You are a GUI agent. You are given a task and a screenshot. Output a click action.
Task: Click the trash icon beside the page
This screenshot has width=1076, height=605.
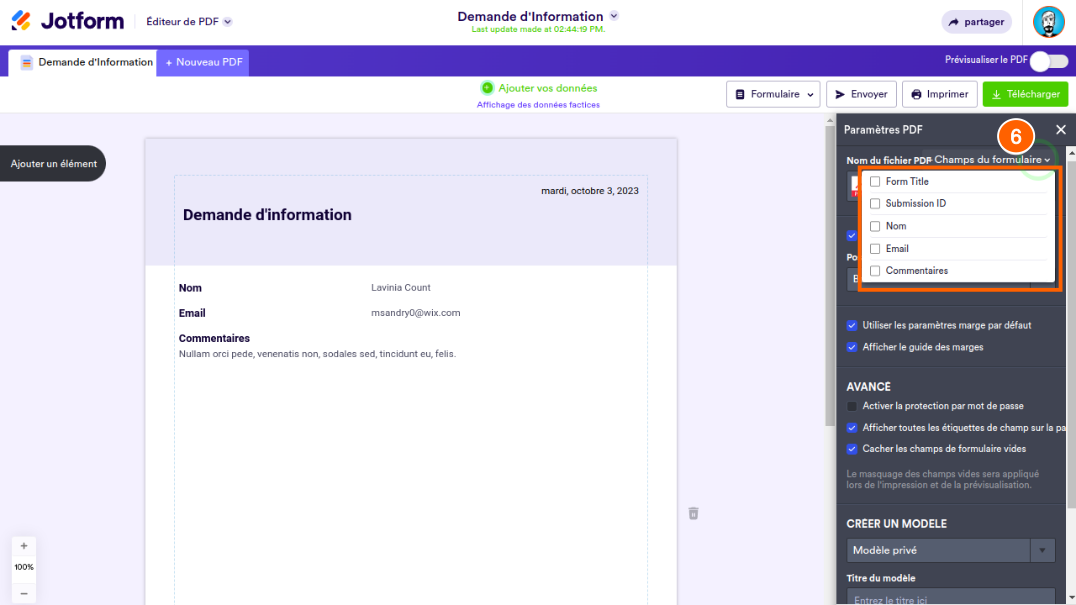(x=693, y=513)
